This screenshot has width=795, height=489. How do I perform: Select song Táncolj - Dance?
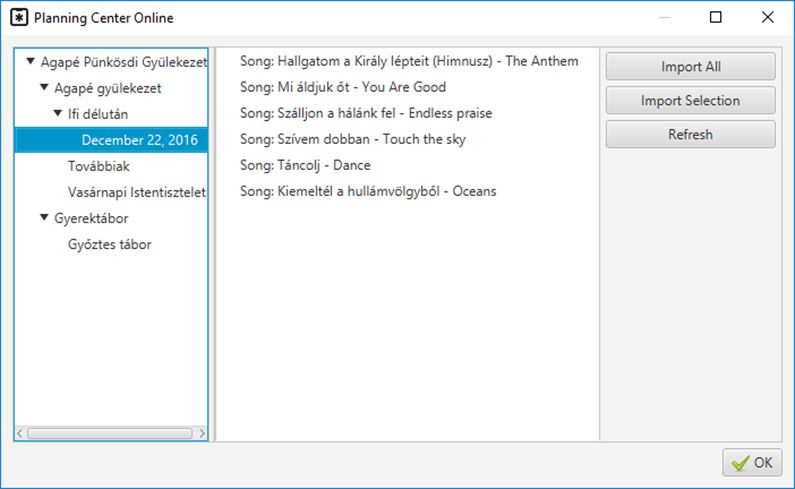(305, 165)
